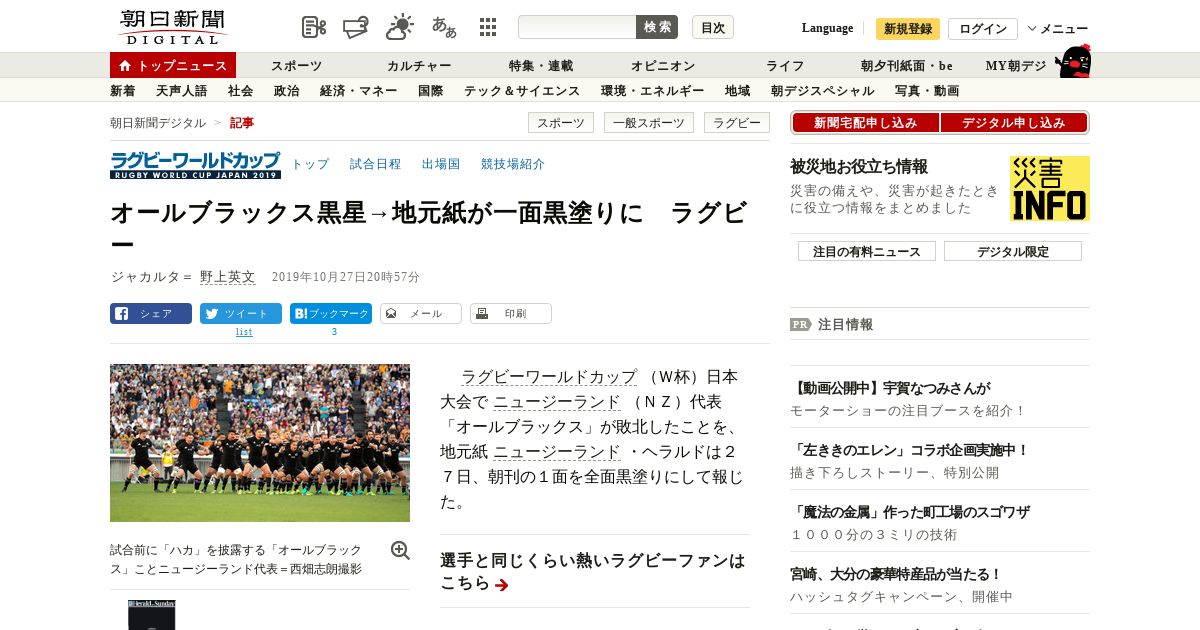The height and width of the screenshot is (630, 1200).
Task: Click the 一般スポーツ category tag
Action: 649,123
